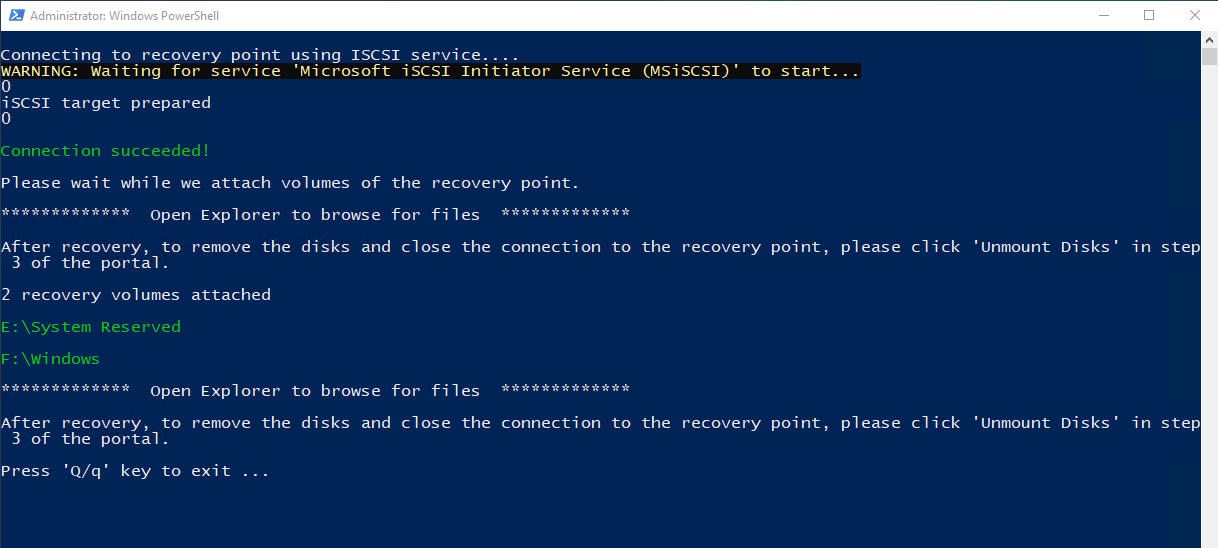Click the green 'Connection succeeded!' message

tap(106, 151)
